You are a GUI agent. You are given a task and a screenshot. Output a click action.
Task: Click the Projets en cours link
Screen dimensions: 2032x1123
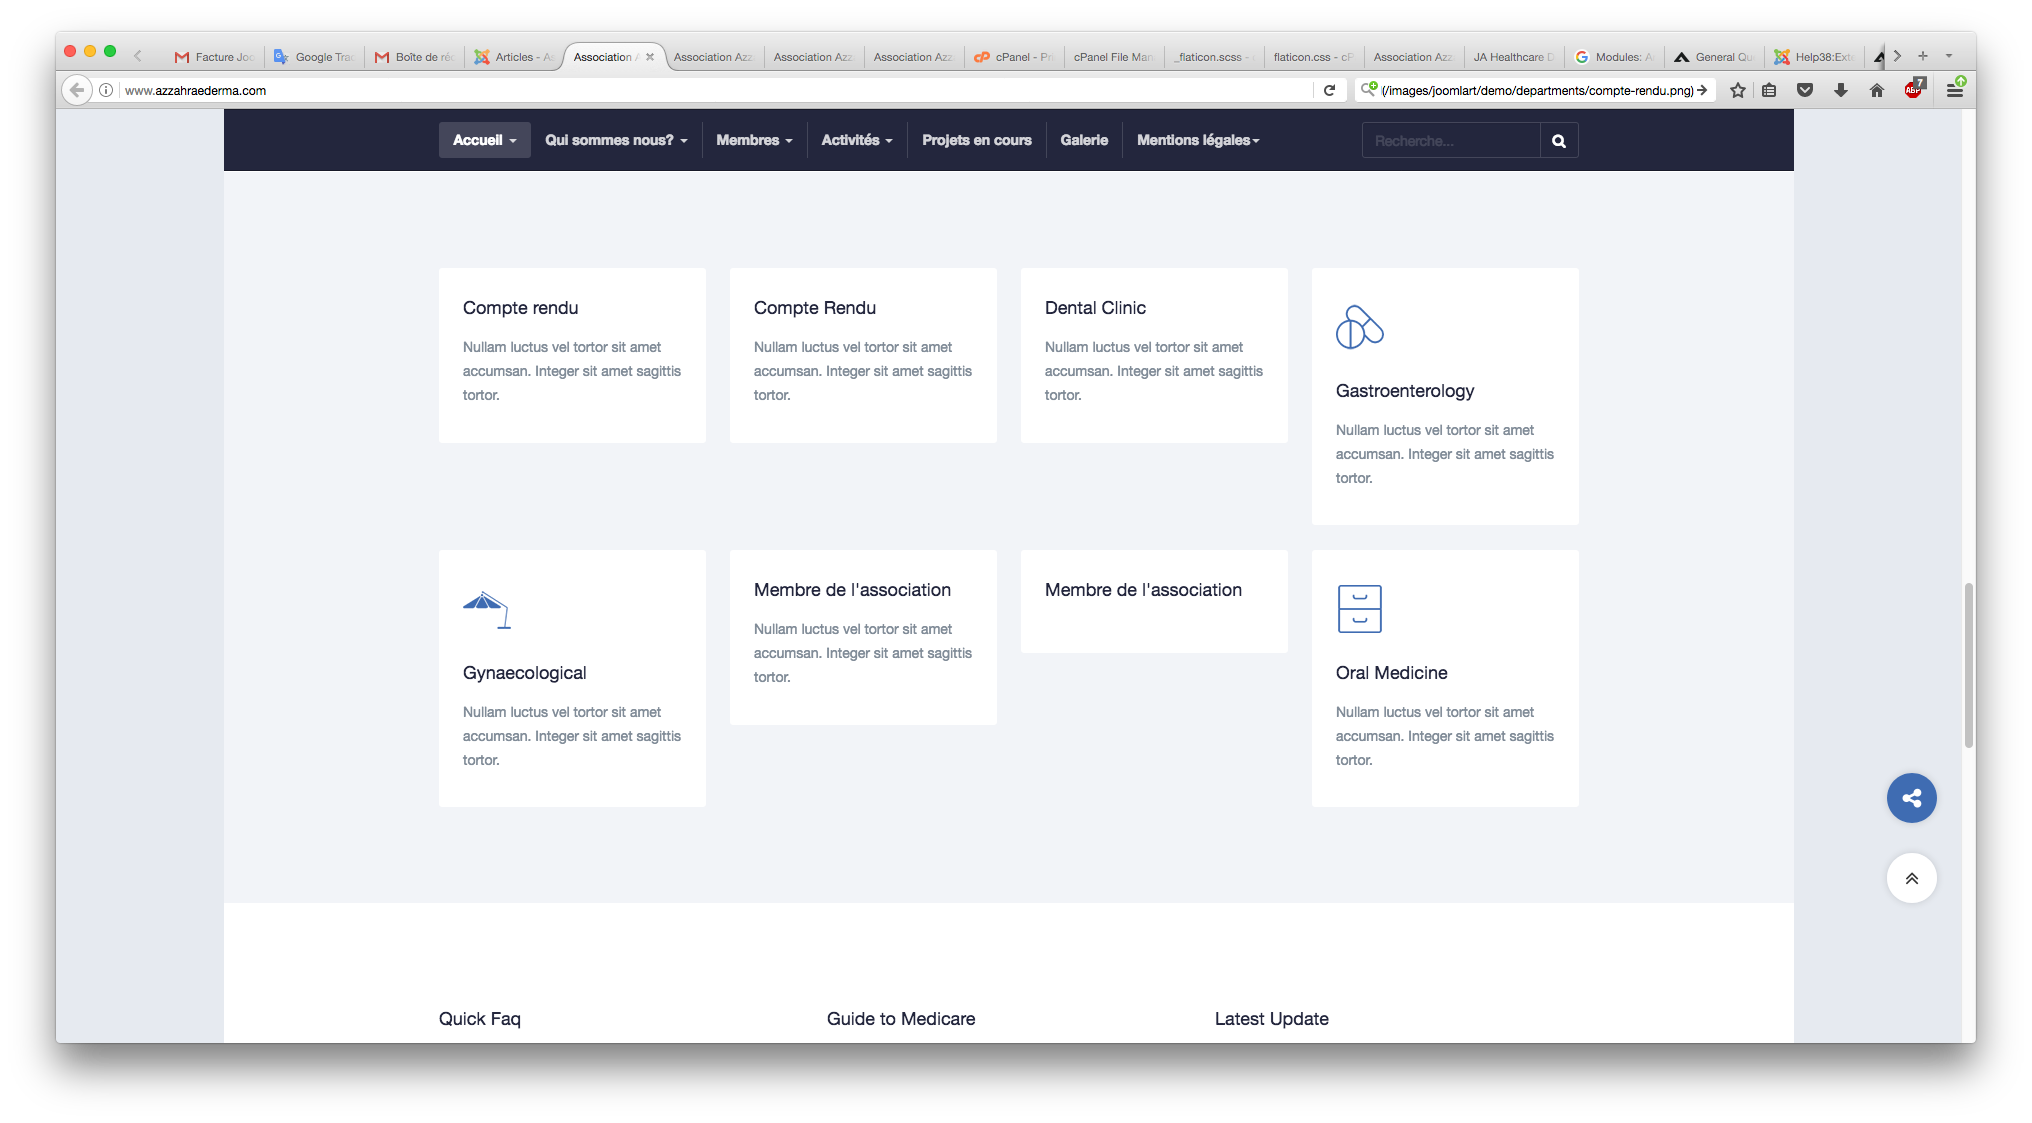[976, 140]
